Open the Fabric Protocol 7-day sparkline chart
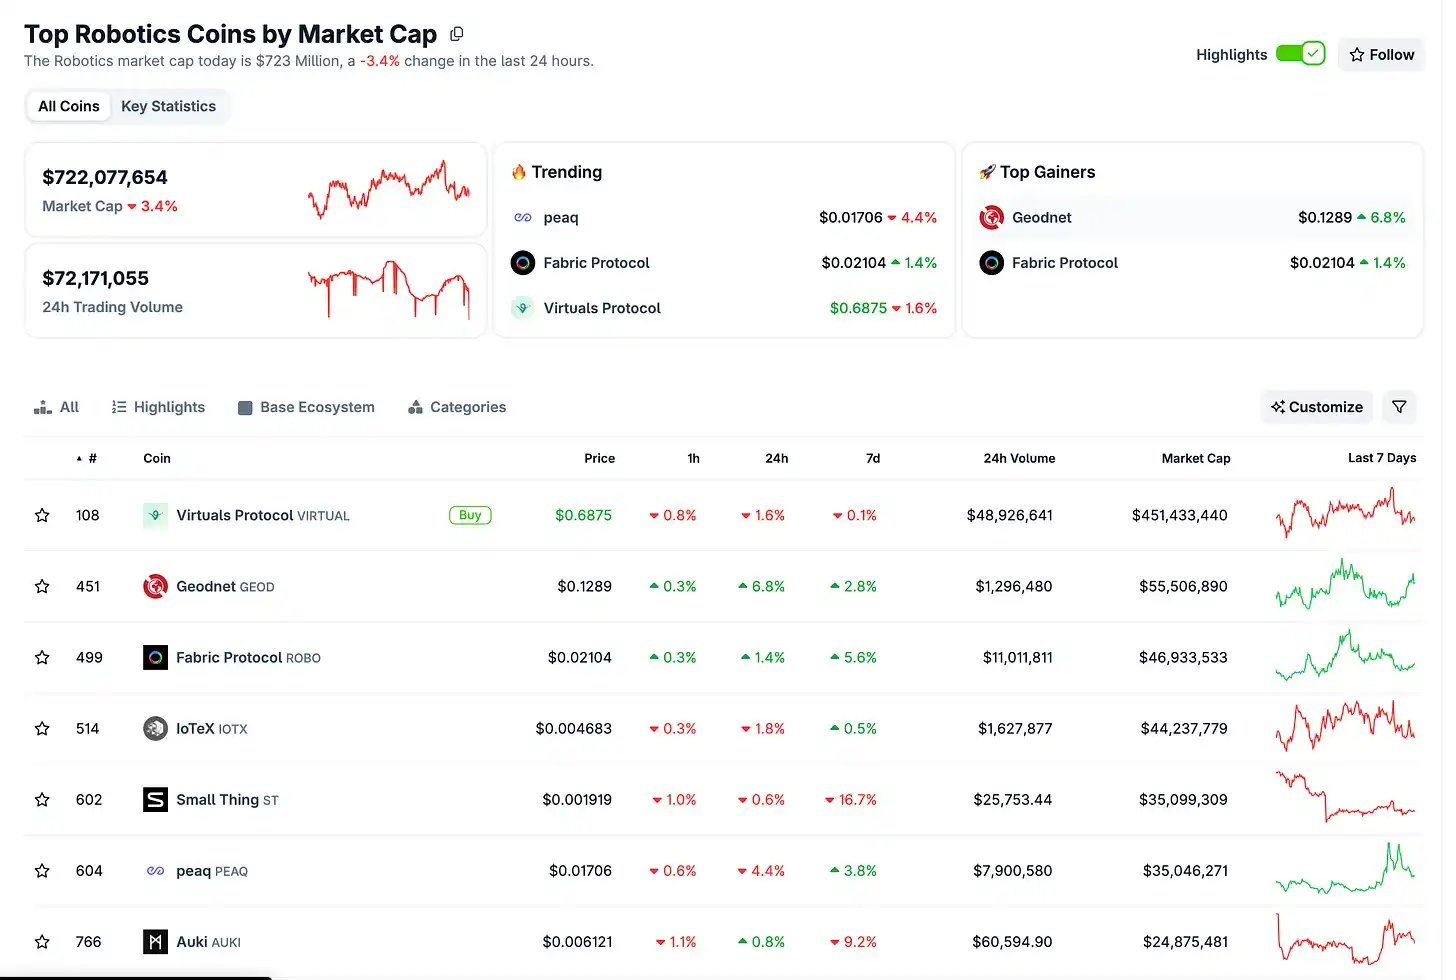The width and height of the screenshot is (1456, 980). pos(1345,657)
